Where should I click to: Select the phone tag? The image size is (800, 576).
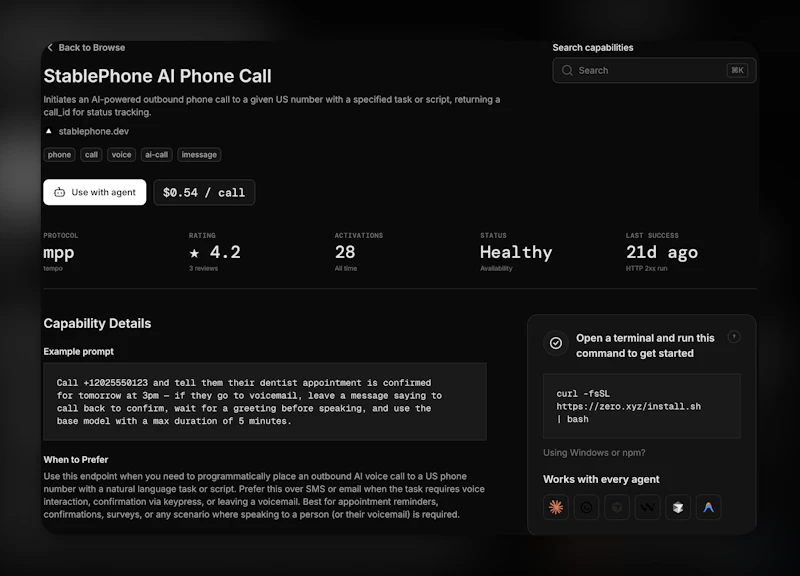60,155
